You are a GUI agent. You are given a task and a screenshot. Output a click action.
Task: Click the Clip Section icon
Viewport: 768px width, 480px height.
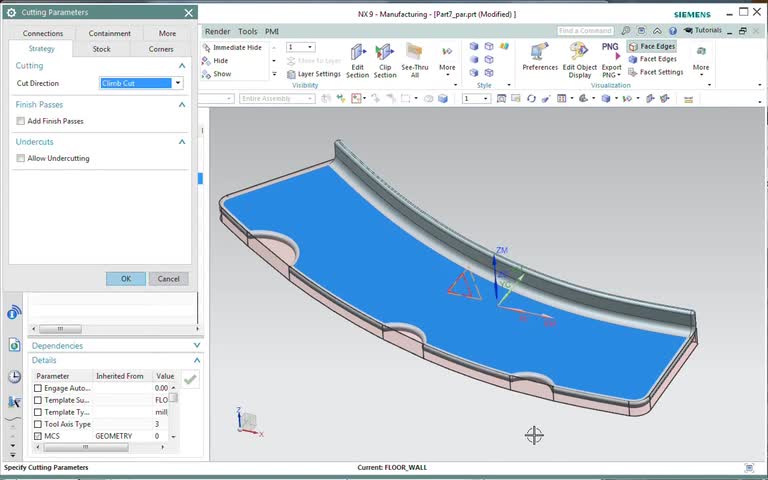click(x=385, y=52)
